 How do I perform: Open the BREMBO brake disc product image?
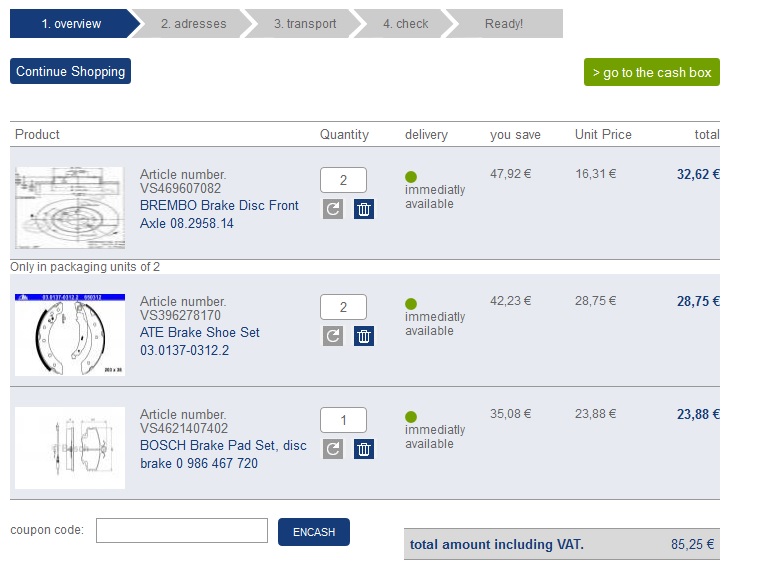tap(70, 208)
